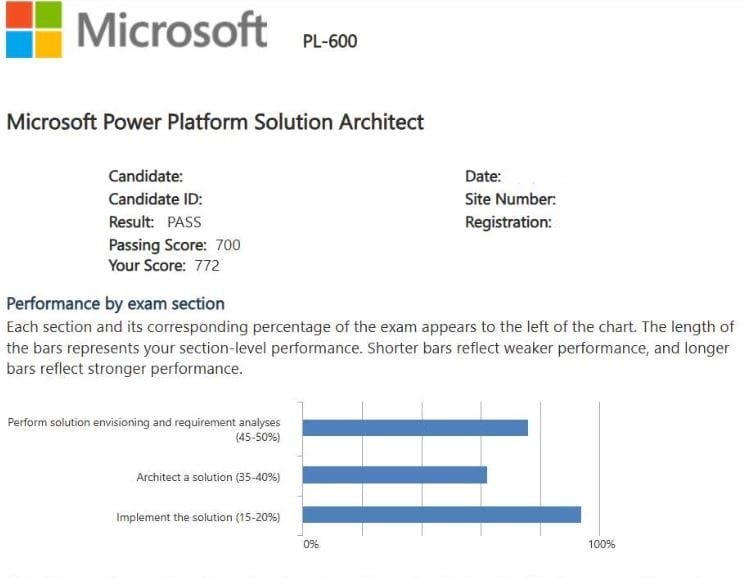Click the Candidate ID label
This screenshot has height=578, width=745.
click(155, 199)
